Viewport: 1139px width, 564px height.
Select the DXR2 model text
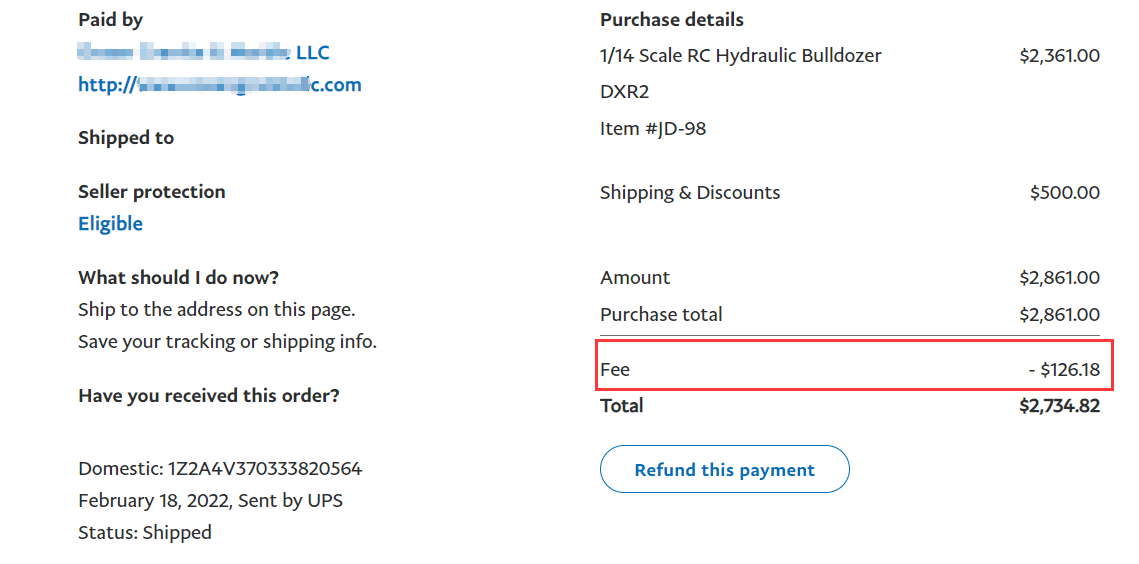point(625,92)
